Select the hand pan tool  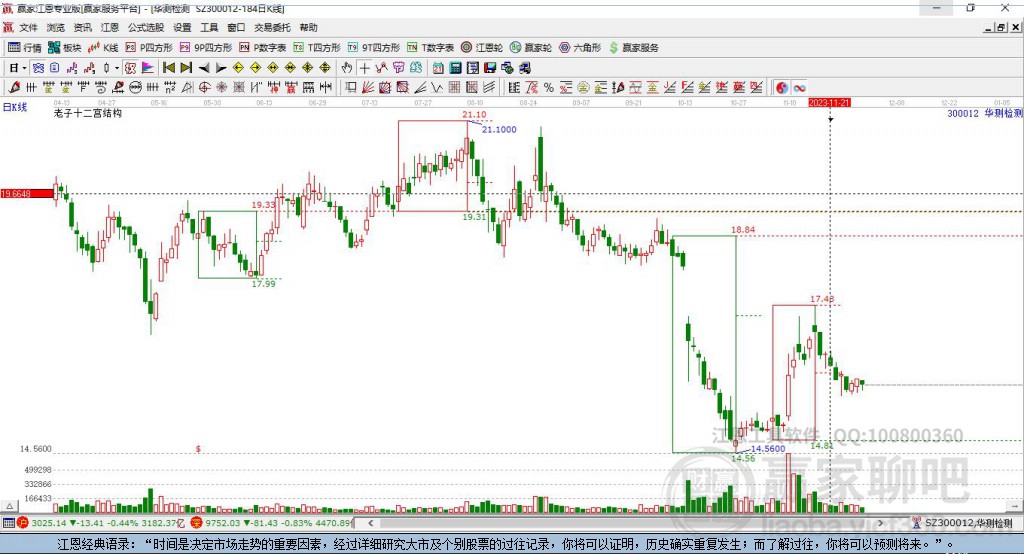(x=347, y=68)
